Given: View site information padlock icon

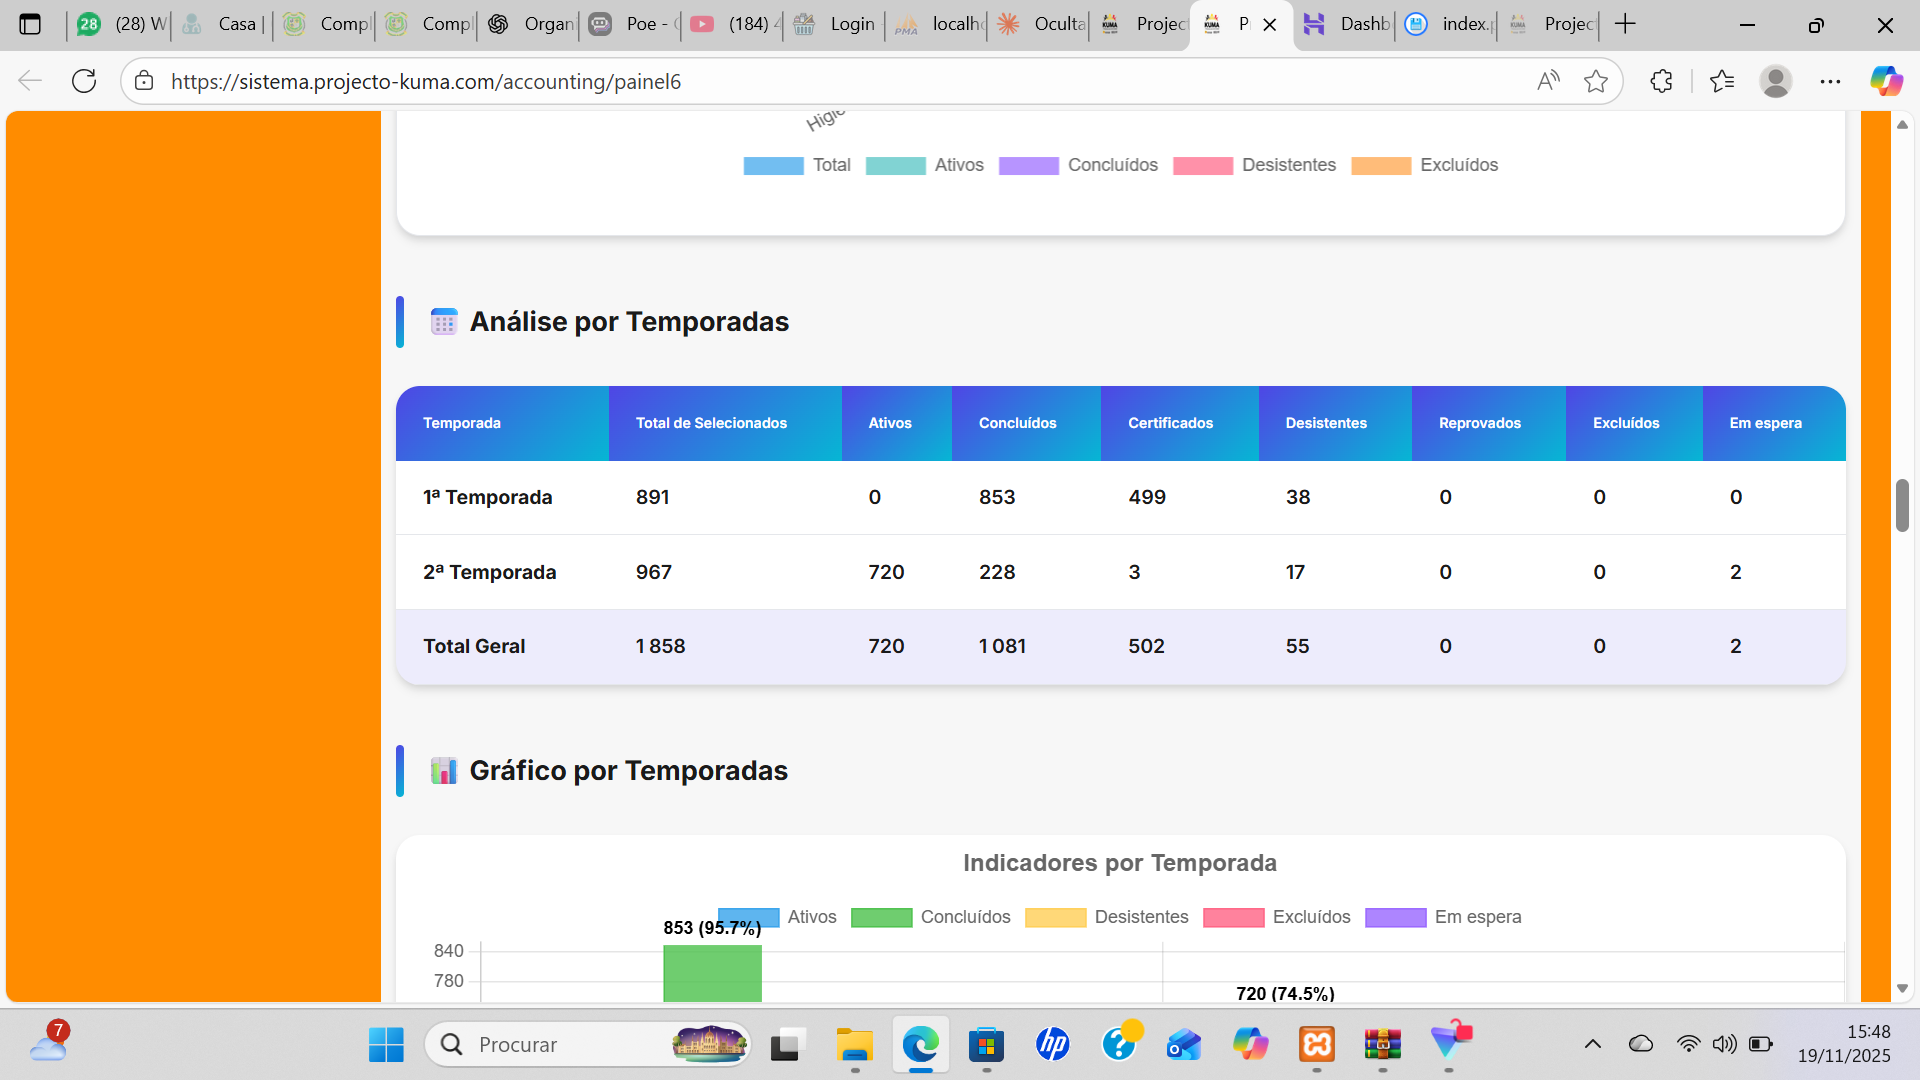Looking at the screenshot, I should (144, 81).
